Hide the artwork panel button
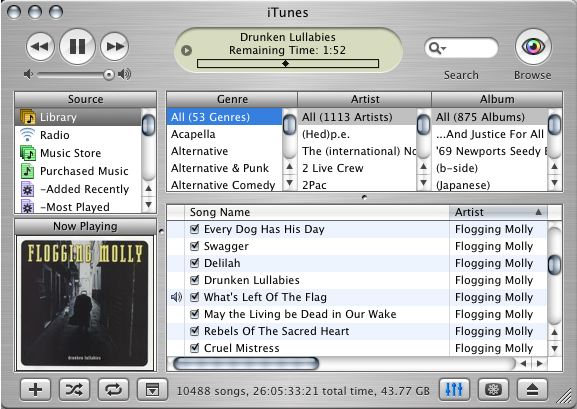The width and height of the screenshot is (577, 409). click(152, 389)
